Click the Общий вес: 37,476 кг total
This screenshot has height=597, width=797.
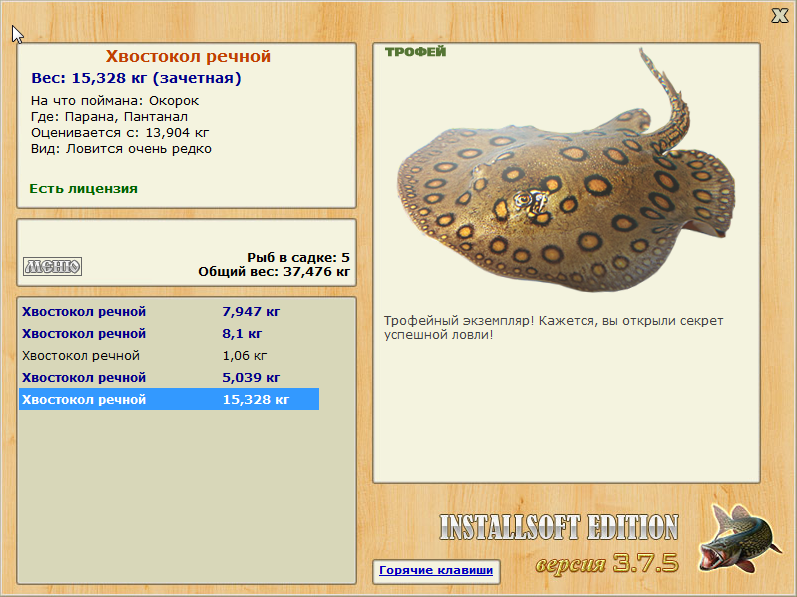pos(274,272)
